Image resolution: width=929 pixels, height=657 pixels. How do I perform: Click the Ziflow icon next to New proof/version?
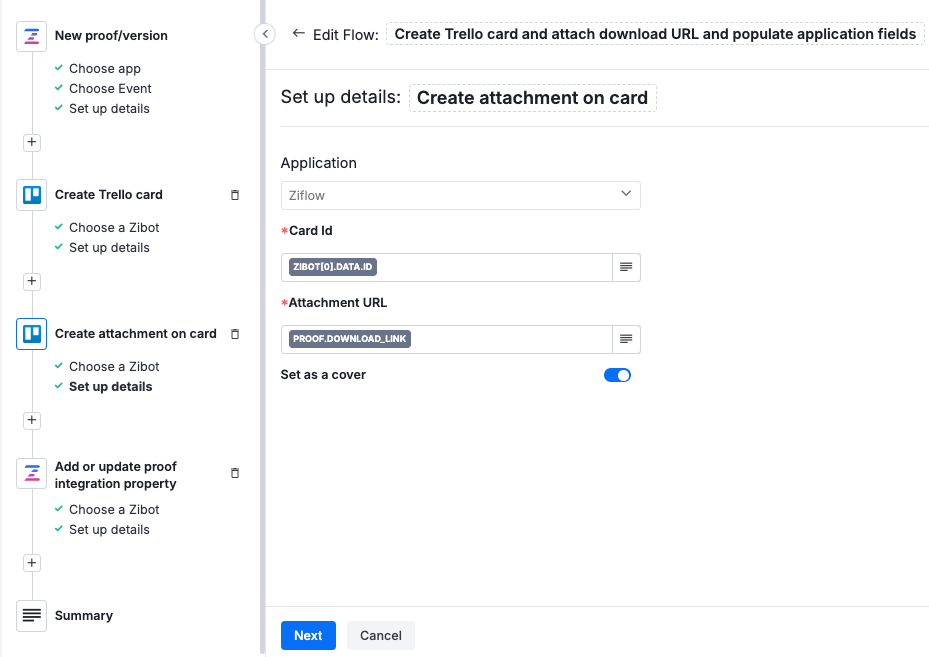(31, 36)
